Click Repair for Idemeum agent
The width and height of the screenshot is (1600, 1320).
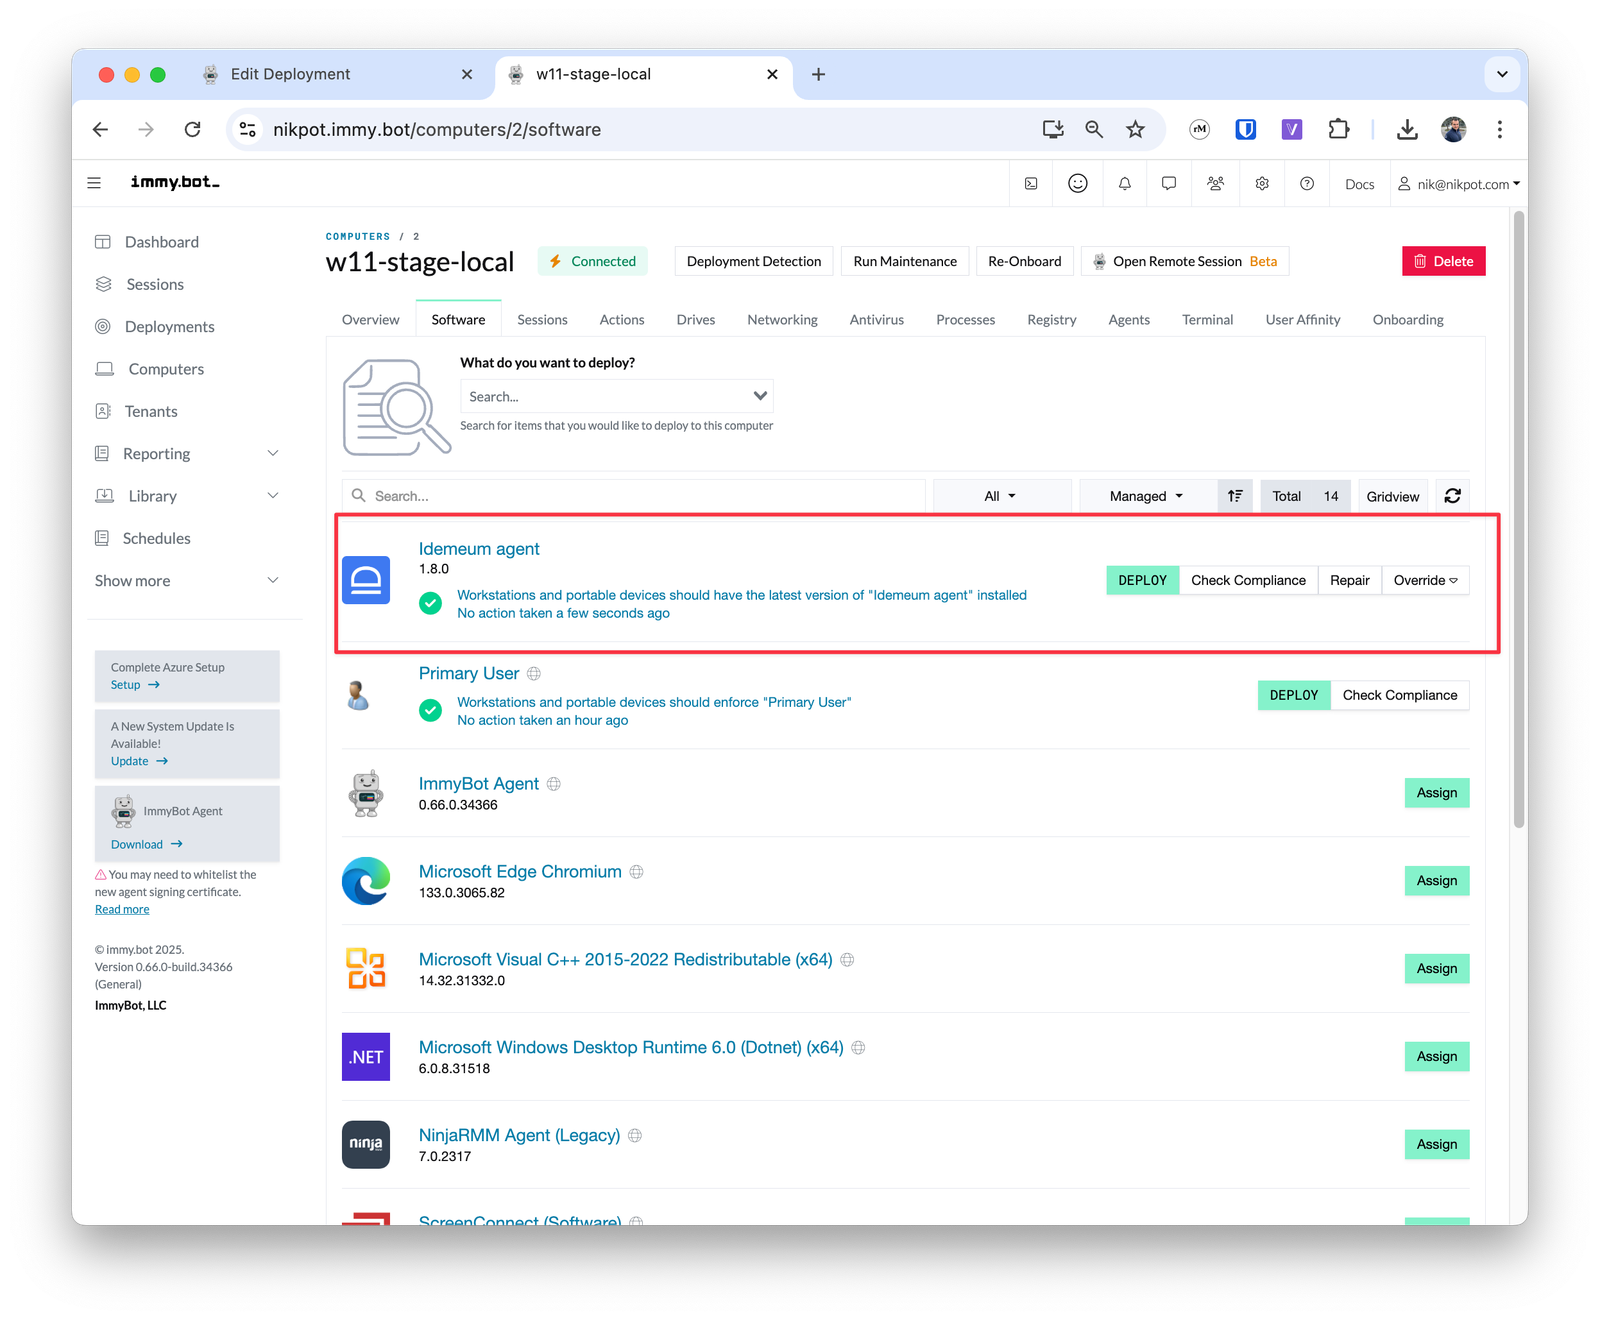tap(1350, 580)
